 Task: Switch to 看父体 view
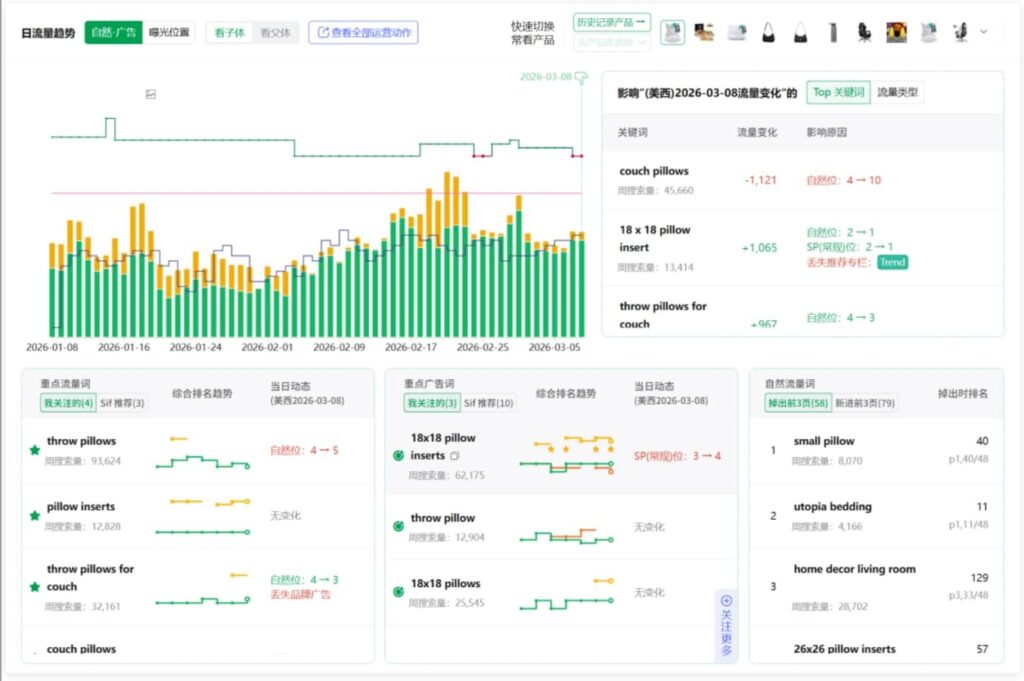[x=275, y=32]
